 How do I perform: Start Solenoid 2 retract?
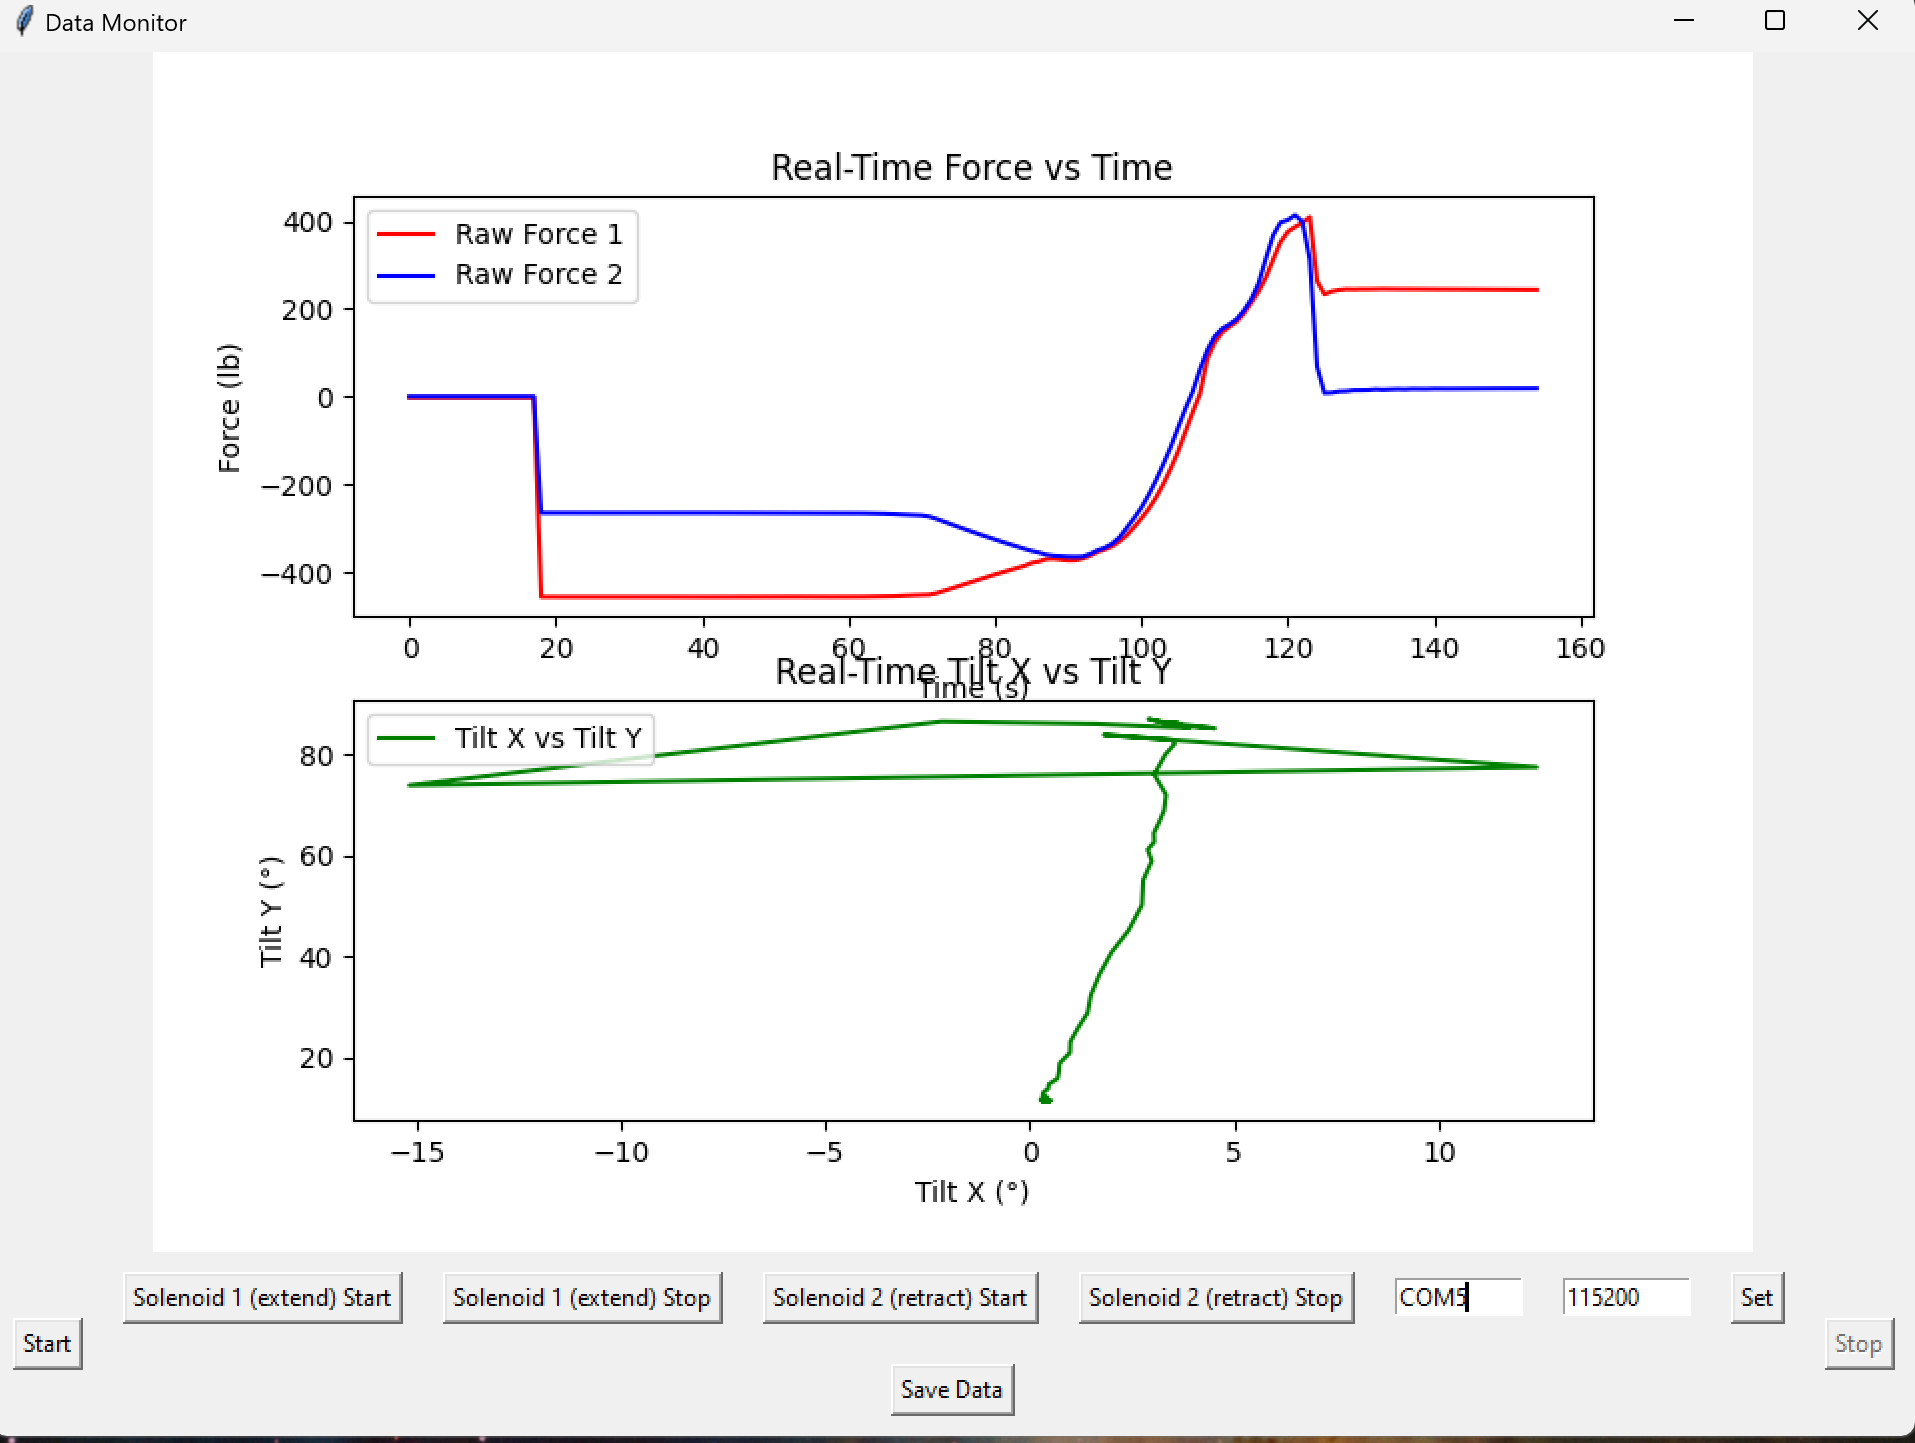click(899, 1297)
